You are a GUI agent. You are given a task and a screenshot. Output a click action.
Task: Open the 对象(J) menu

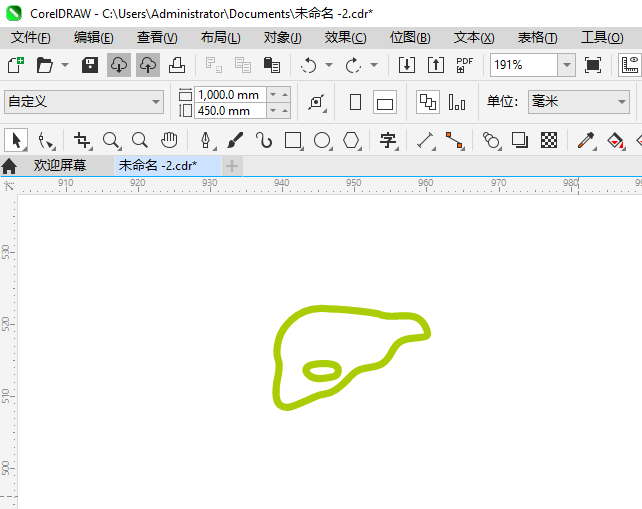283,38
